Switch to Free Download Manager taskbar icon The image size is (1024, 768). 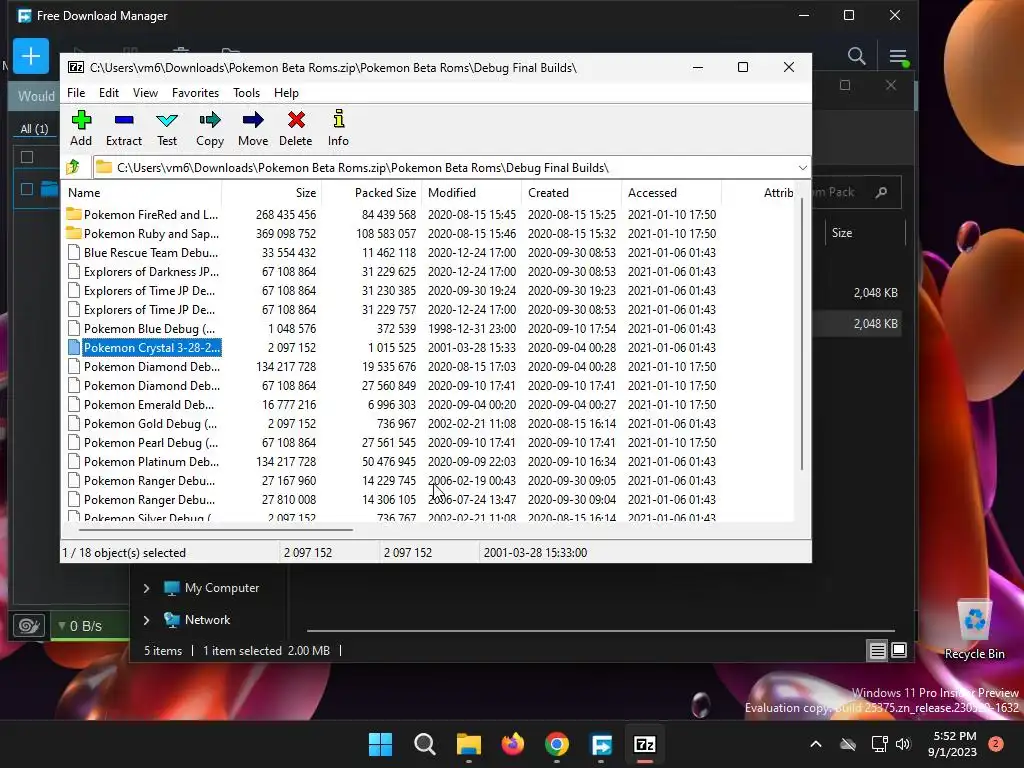[x=601, y=744]
